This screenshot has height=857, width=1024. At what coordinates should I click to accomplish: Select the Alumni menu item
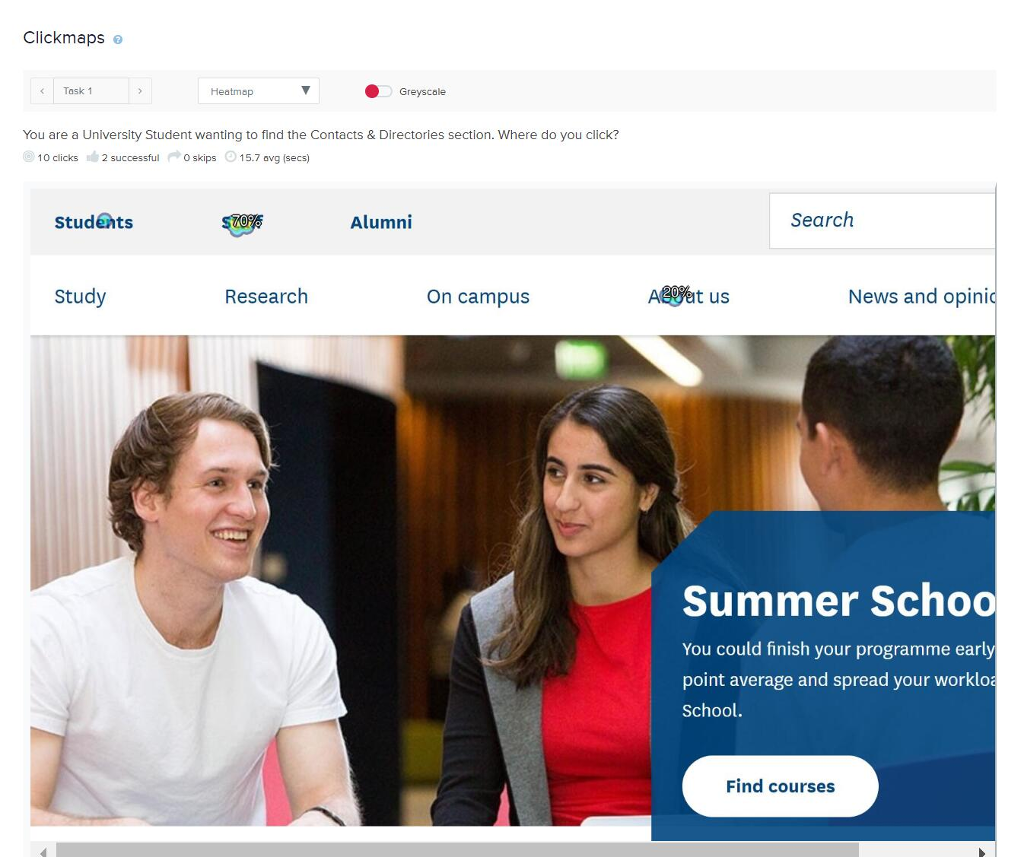(x=381, y=222)
